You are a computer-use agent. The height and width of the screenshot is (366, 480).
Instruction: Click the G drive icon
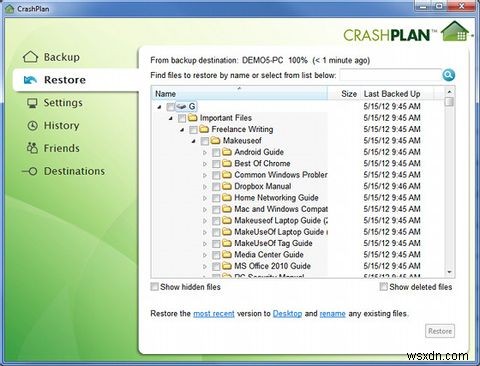(x=181, y=106)
